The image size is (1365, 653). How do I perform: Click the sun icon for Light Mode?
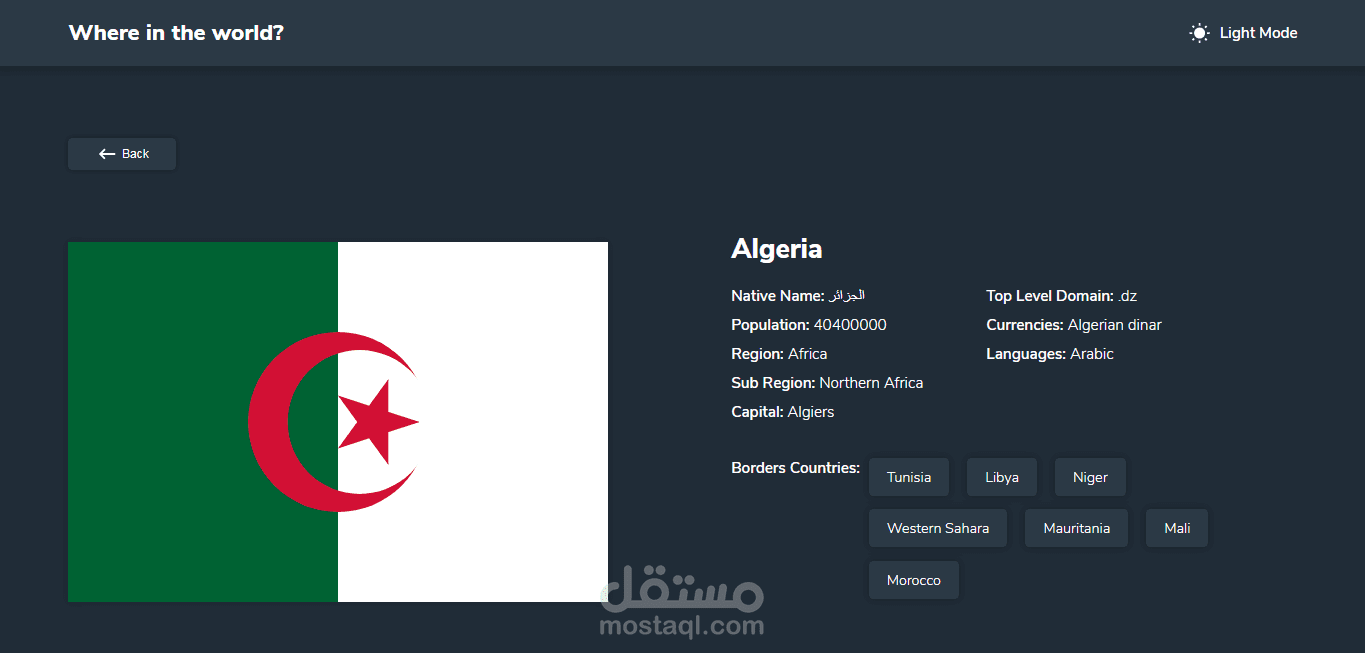(1199, 33)
